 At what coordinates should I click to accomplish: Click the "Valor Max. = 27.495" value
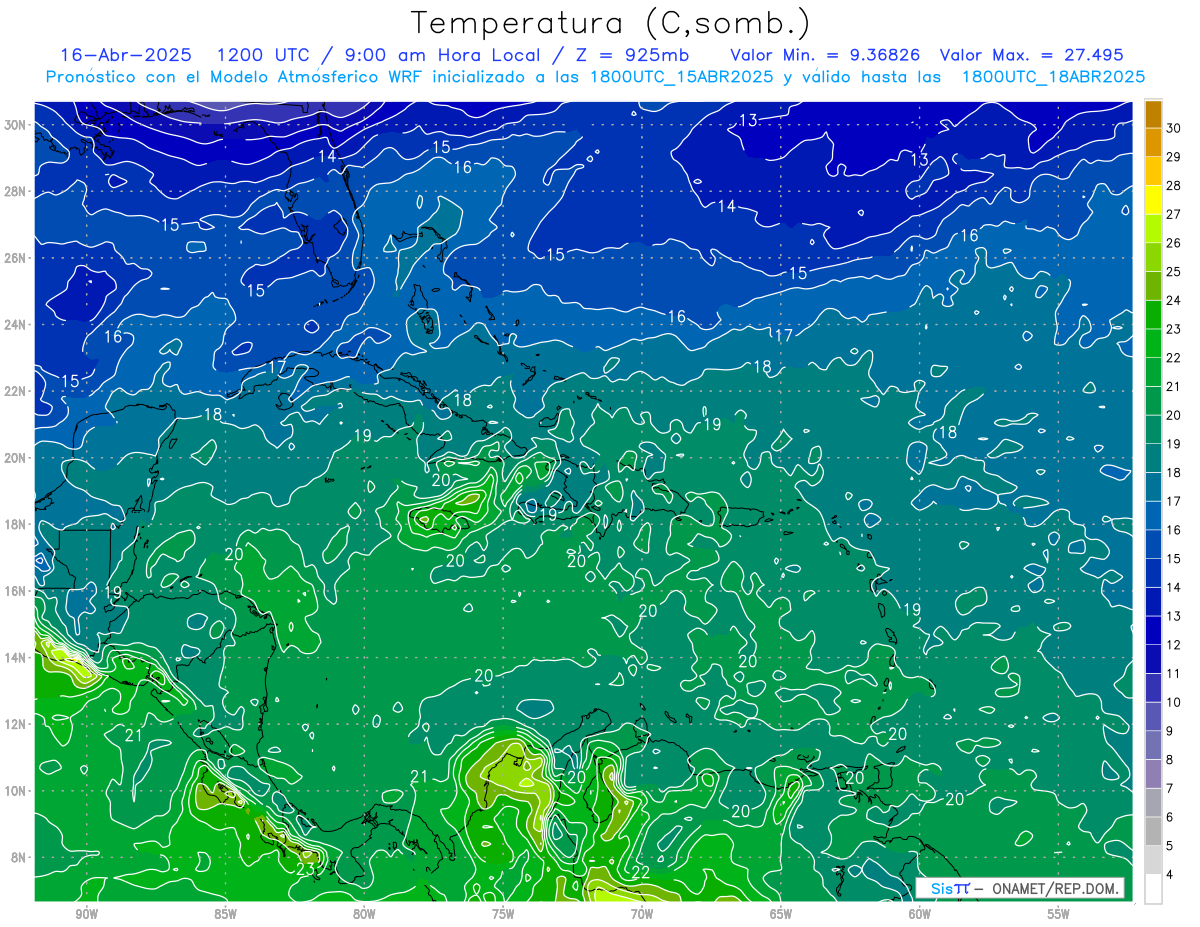[1031, 55]
